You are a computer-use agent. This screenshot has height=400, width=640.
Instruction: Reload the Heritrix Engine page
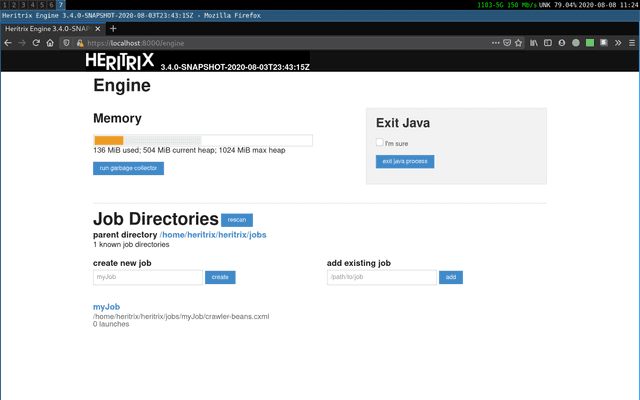click(x=36, y=43)
